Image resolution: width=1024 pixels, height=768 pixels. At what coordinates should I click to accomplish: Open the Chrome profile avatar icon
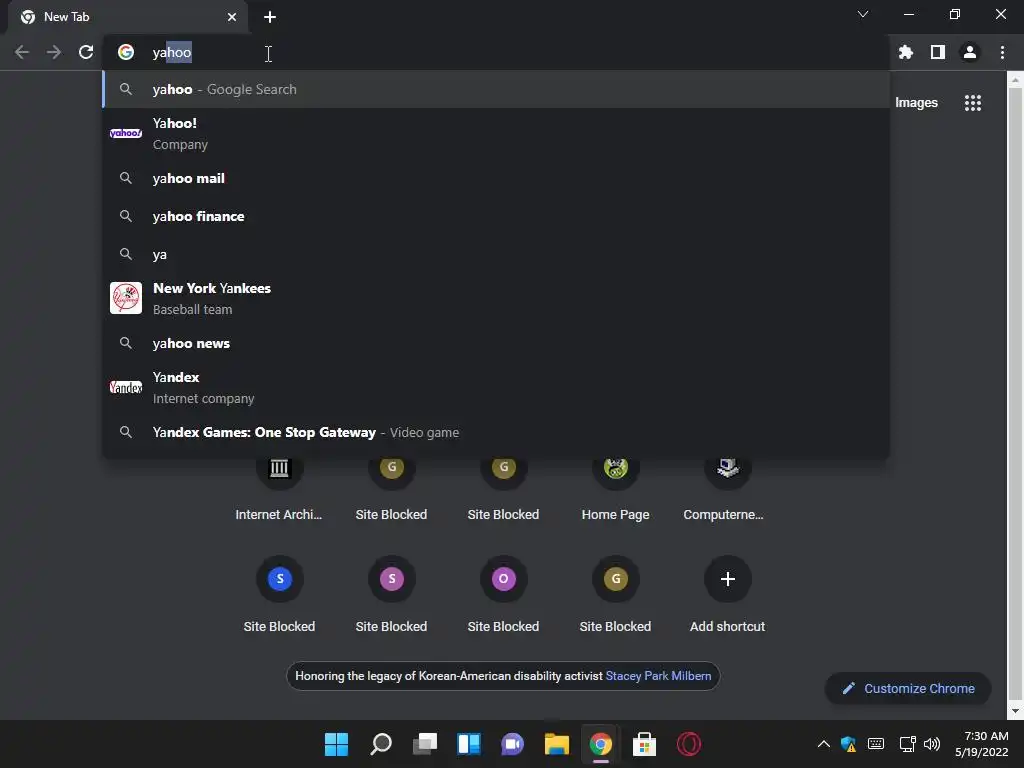click(970, 52)
